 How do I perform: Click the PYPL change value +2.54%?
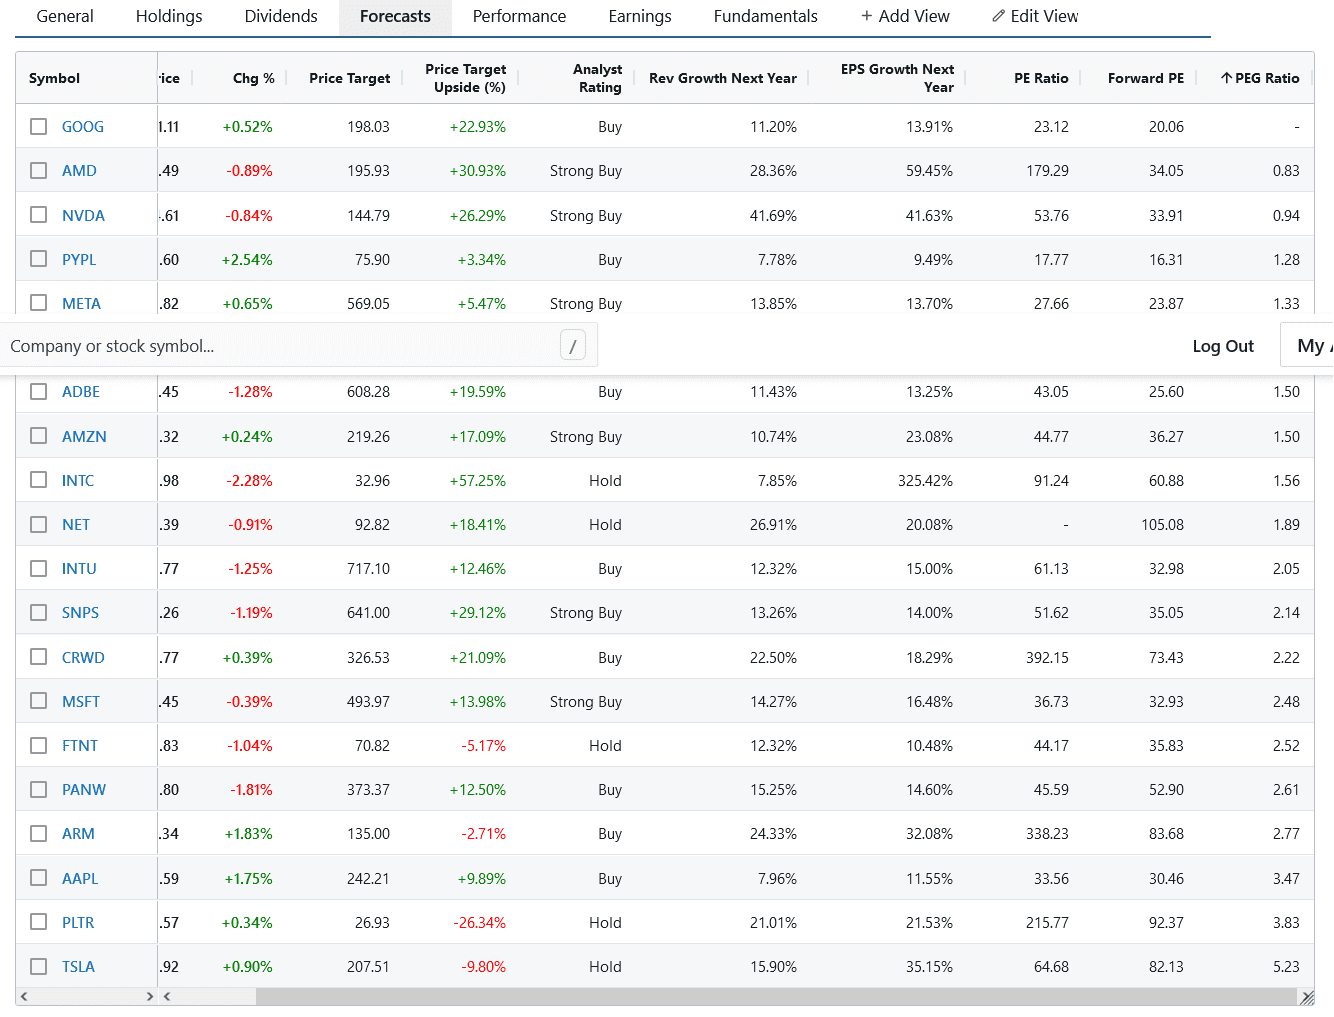[x=247, y=259]
